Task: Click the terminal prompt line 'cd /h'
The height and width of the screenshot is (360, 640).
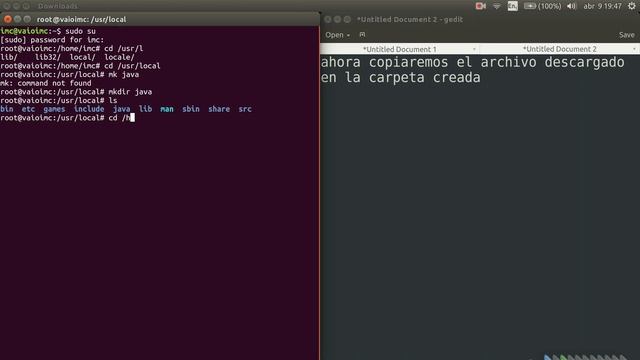Action: point(67,118)
